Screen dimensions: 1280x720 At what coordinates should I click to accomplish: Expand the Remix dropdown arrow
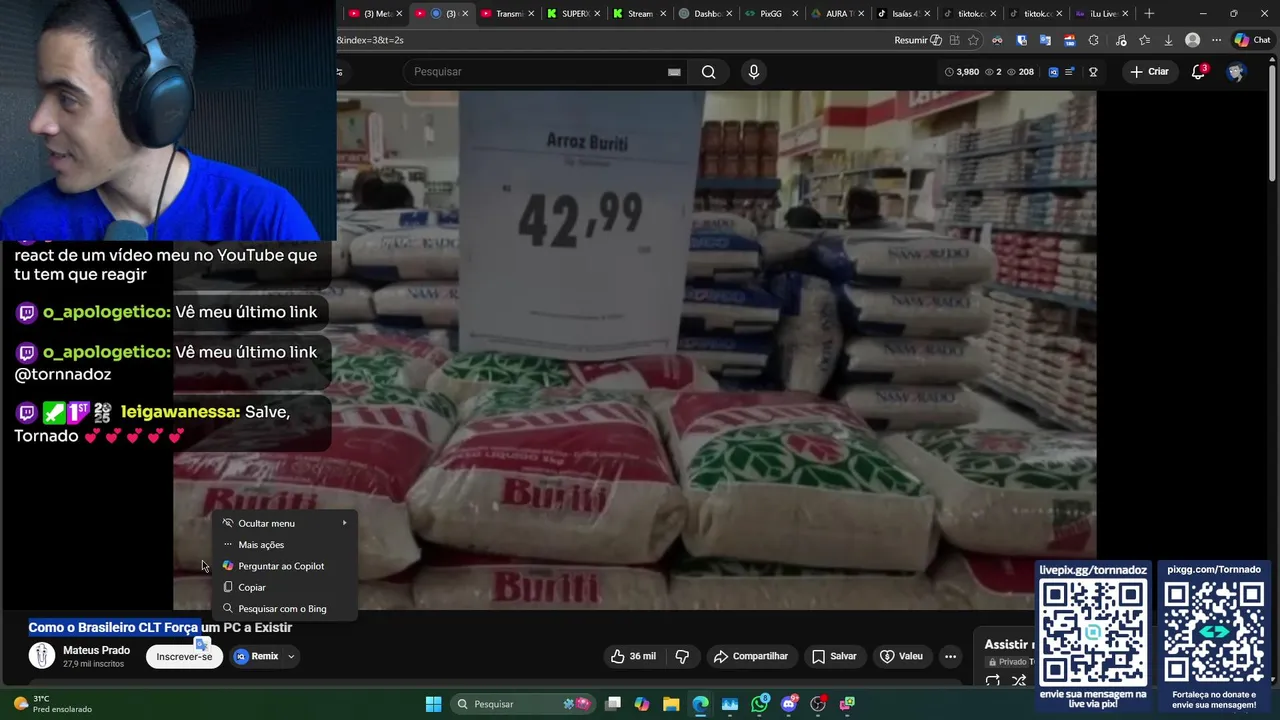tap(291, 657)
